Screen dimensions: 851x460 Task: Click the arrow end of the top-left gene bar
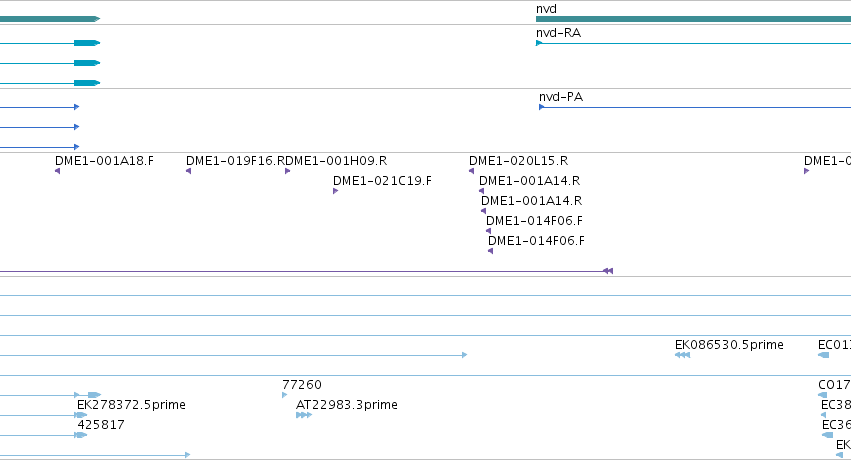pyautogui.click(x=98, y=19)
